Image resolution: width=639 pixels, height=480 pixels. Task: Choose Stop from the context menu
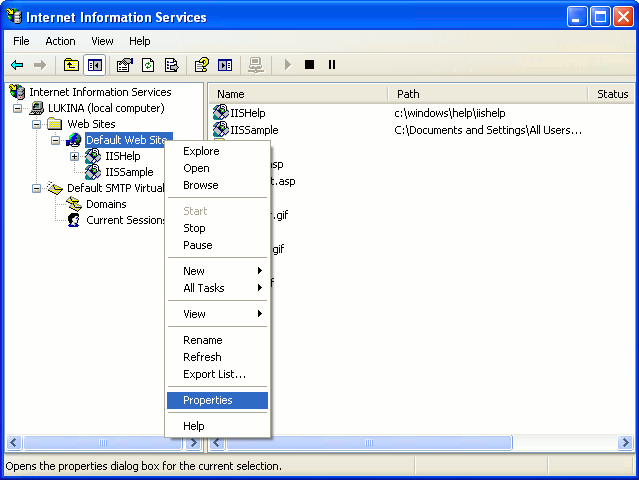[217, 228]
